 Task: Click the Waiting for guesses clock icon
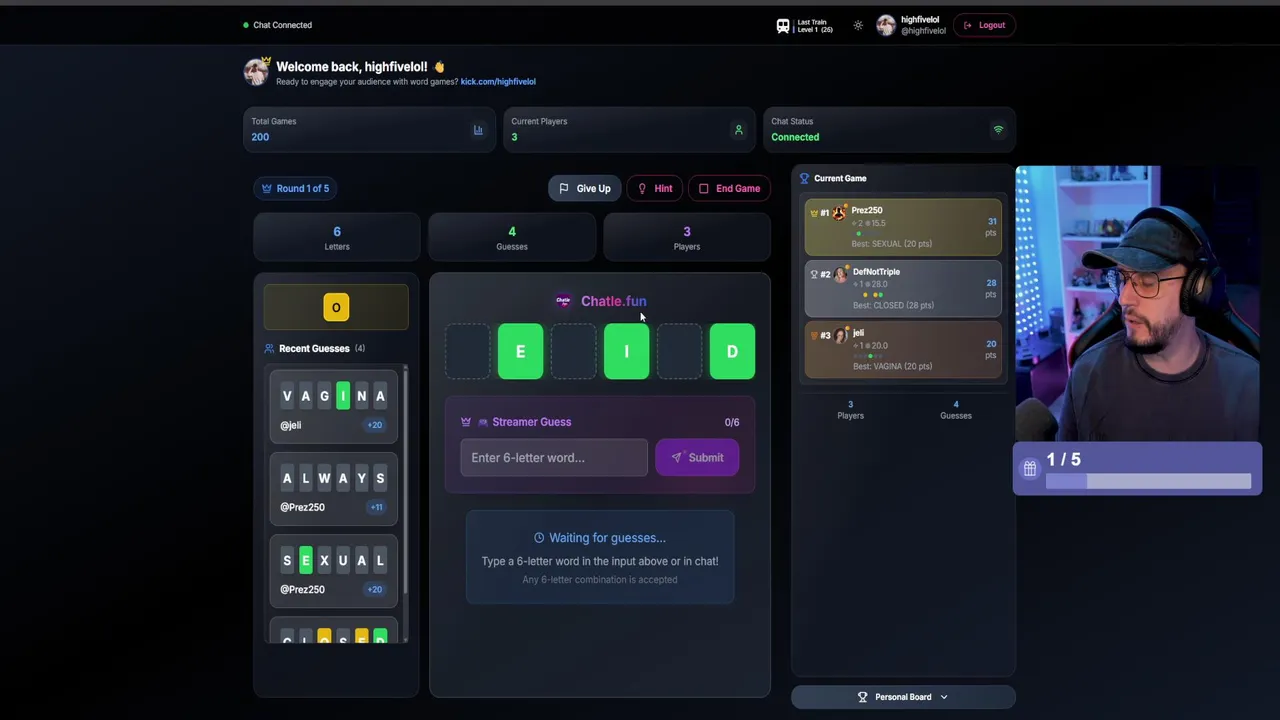pos(539,538)
